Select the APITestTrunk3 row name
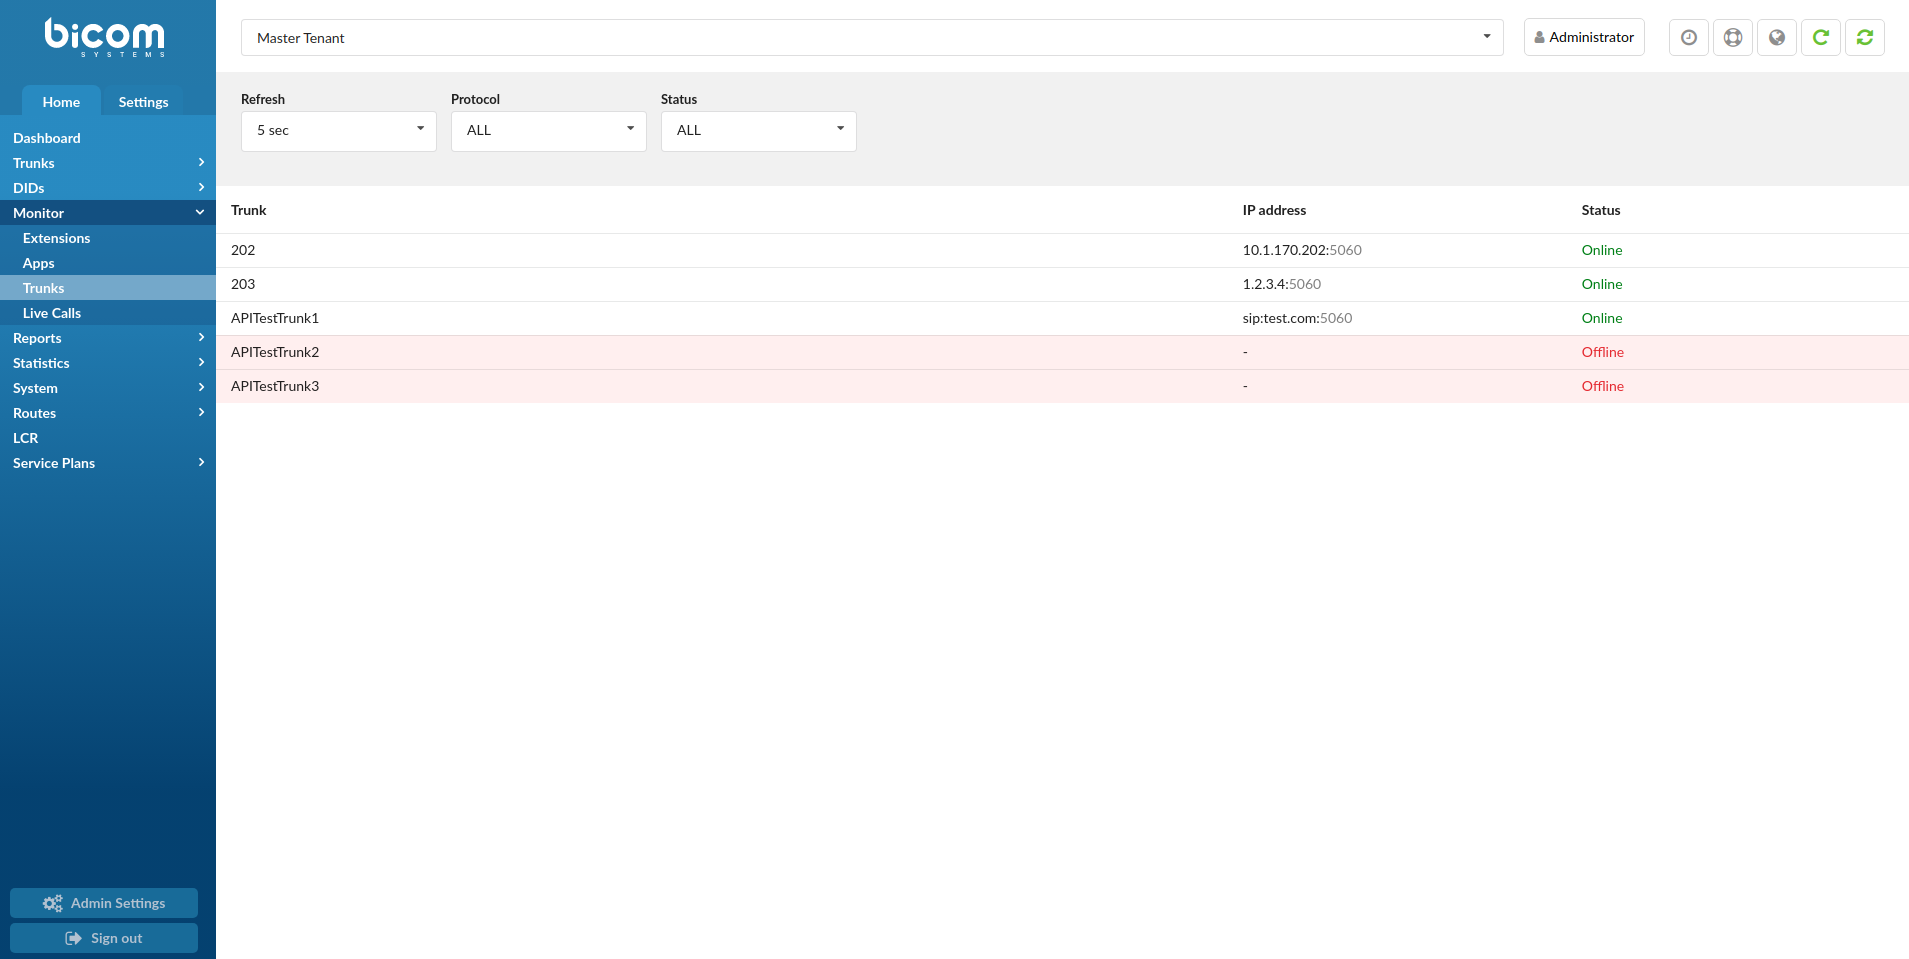1909x959 pixels. [x=275, y=386]
